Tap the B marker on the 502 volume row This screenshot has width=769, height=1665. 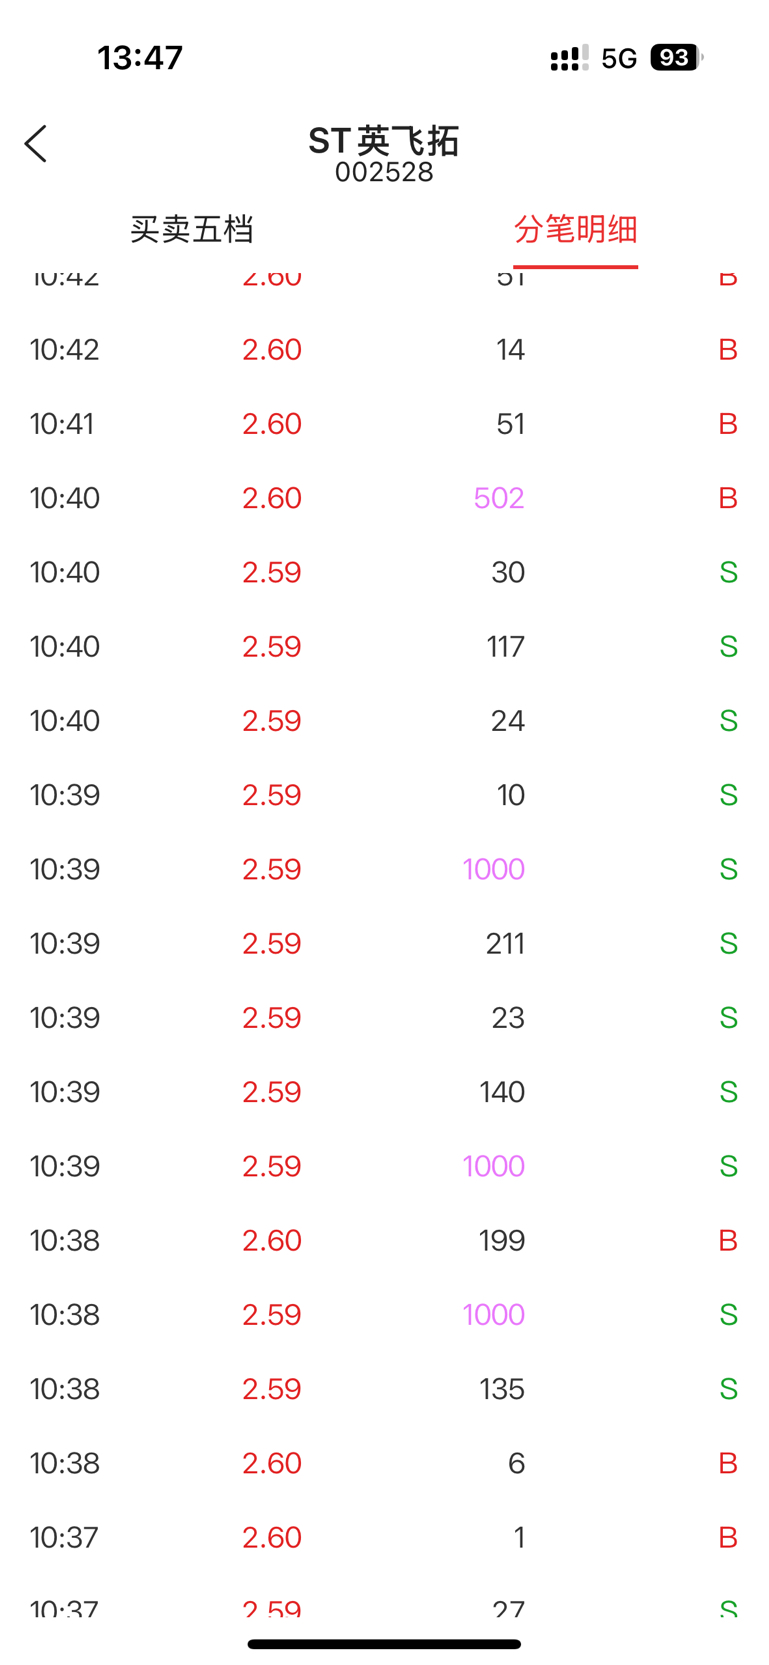[x=728, y=498]
